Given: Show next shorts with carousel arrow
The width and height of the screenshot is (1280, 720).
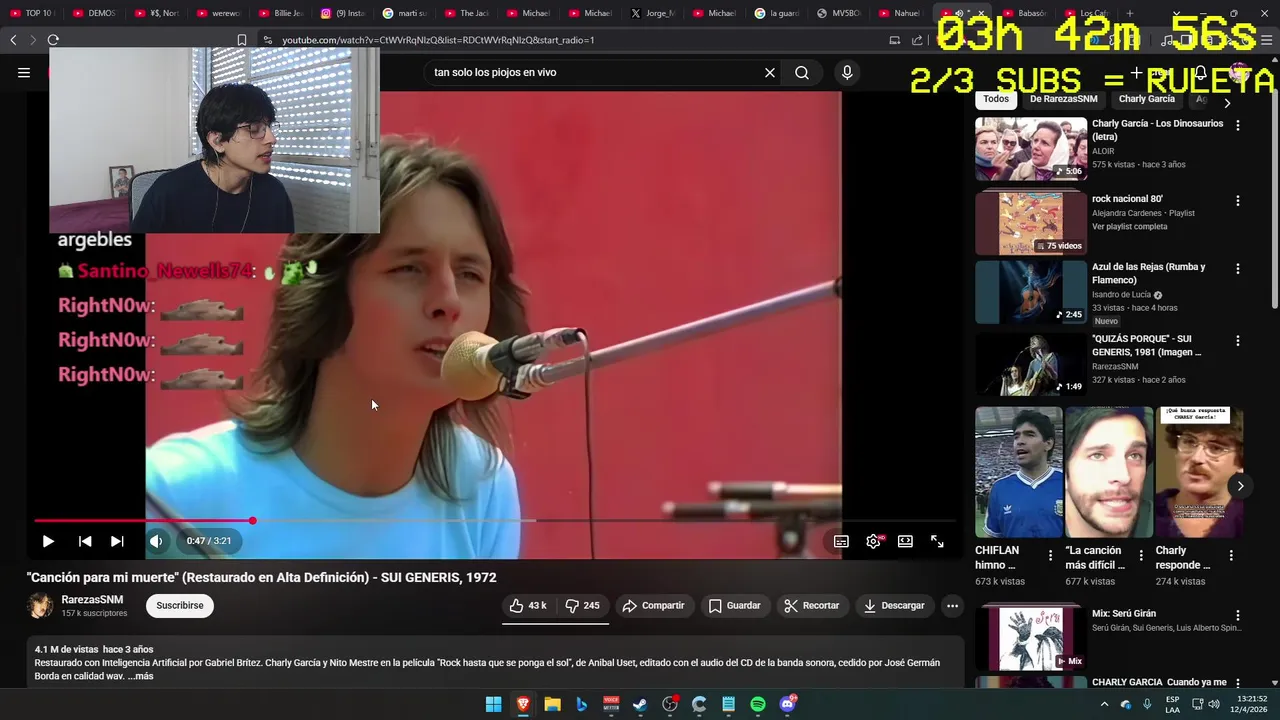Looking at the screenshot, I should 1240,486.
